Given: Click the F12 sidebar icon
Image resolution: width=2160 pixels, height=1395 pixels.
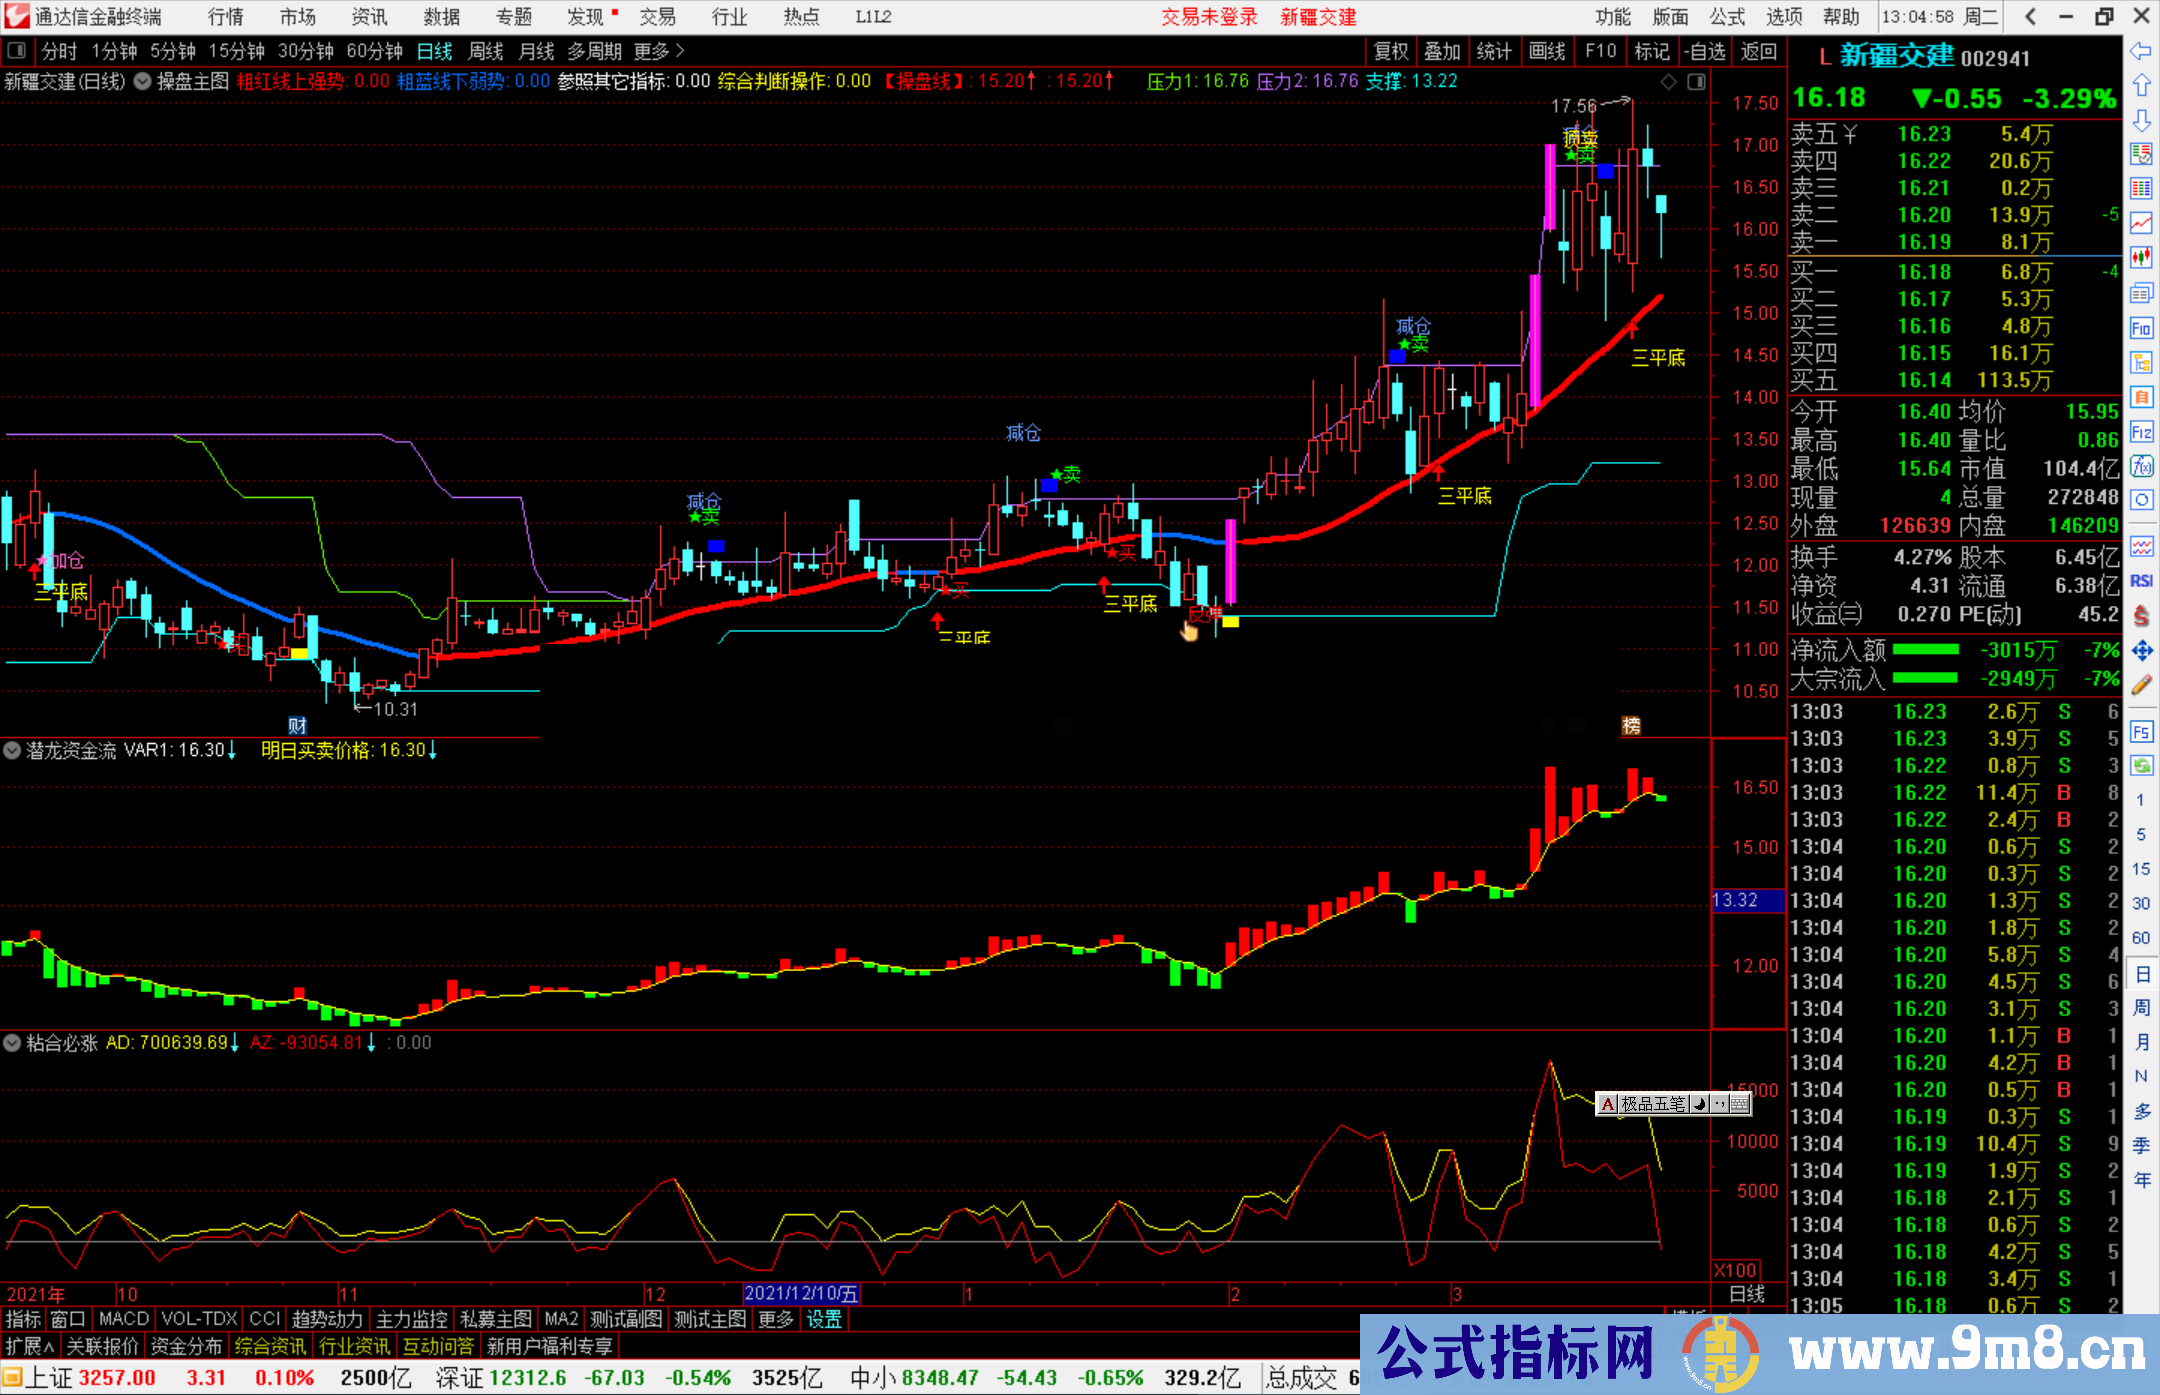Looking at the screenshot, I should [x=2141, y=432].
